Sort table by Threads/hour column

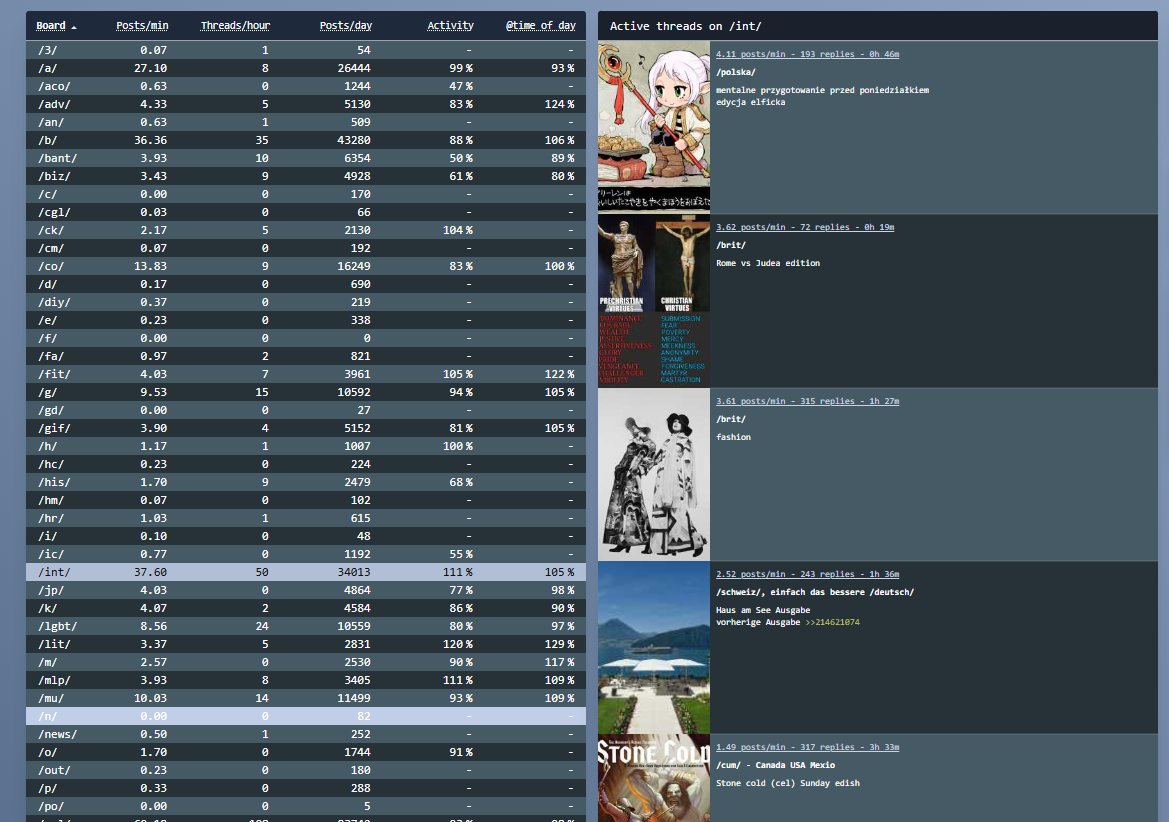coord(235,25)
